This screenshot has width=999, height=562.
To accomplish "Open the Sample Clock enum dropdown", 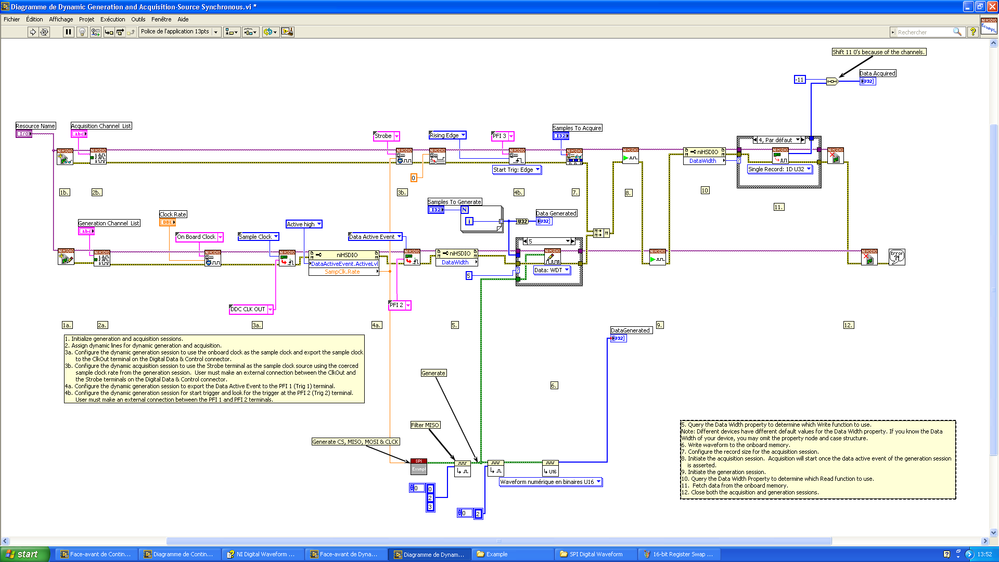I will point(276,236).
